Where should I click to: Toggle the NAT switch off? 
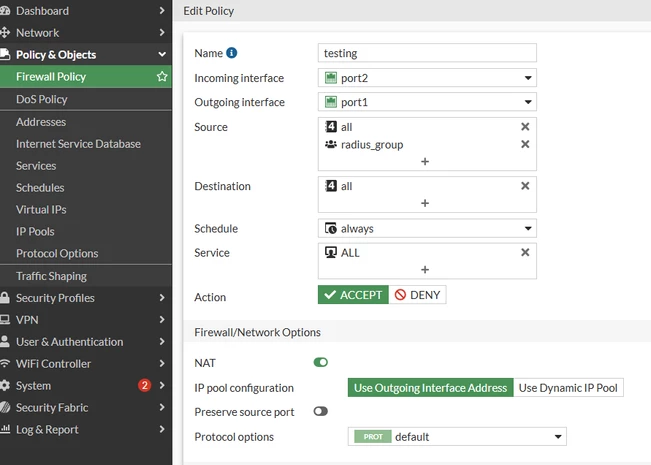coord(321,362)
